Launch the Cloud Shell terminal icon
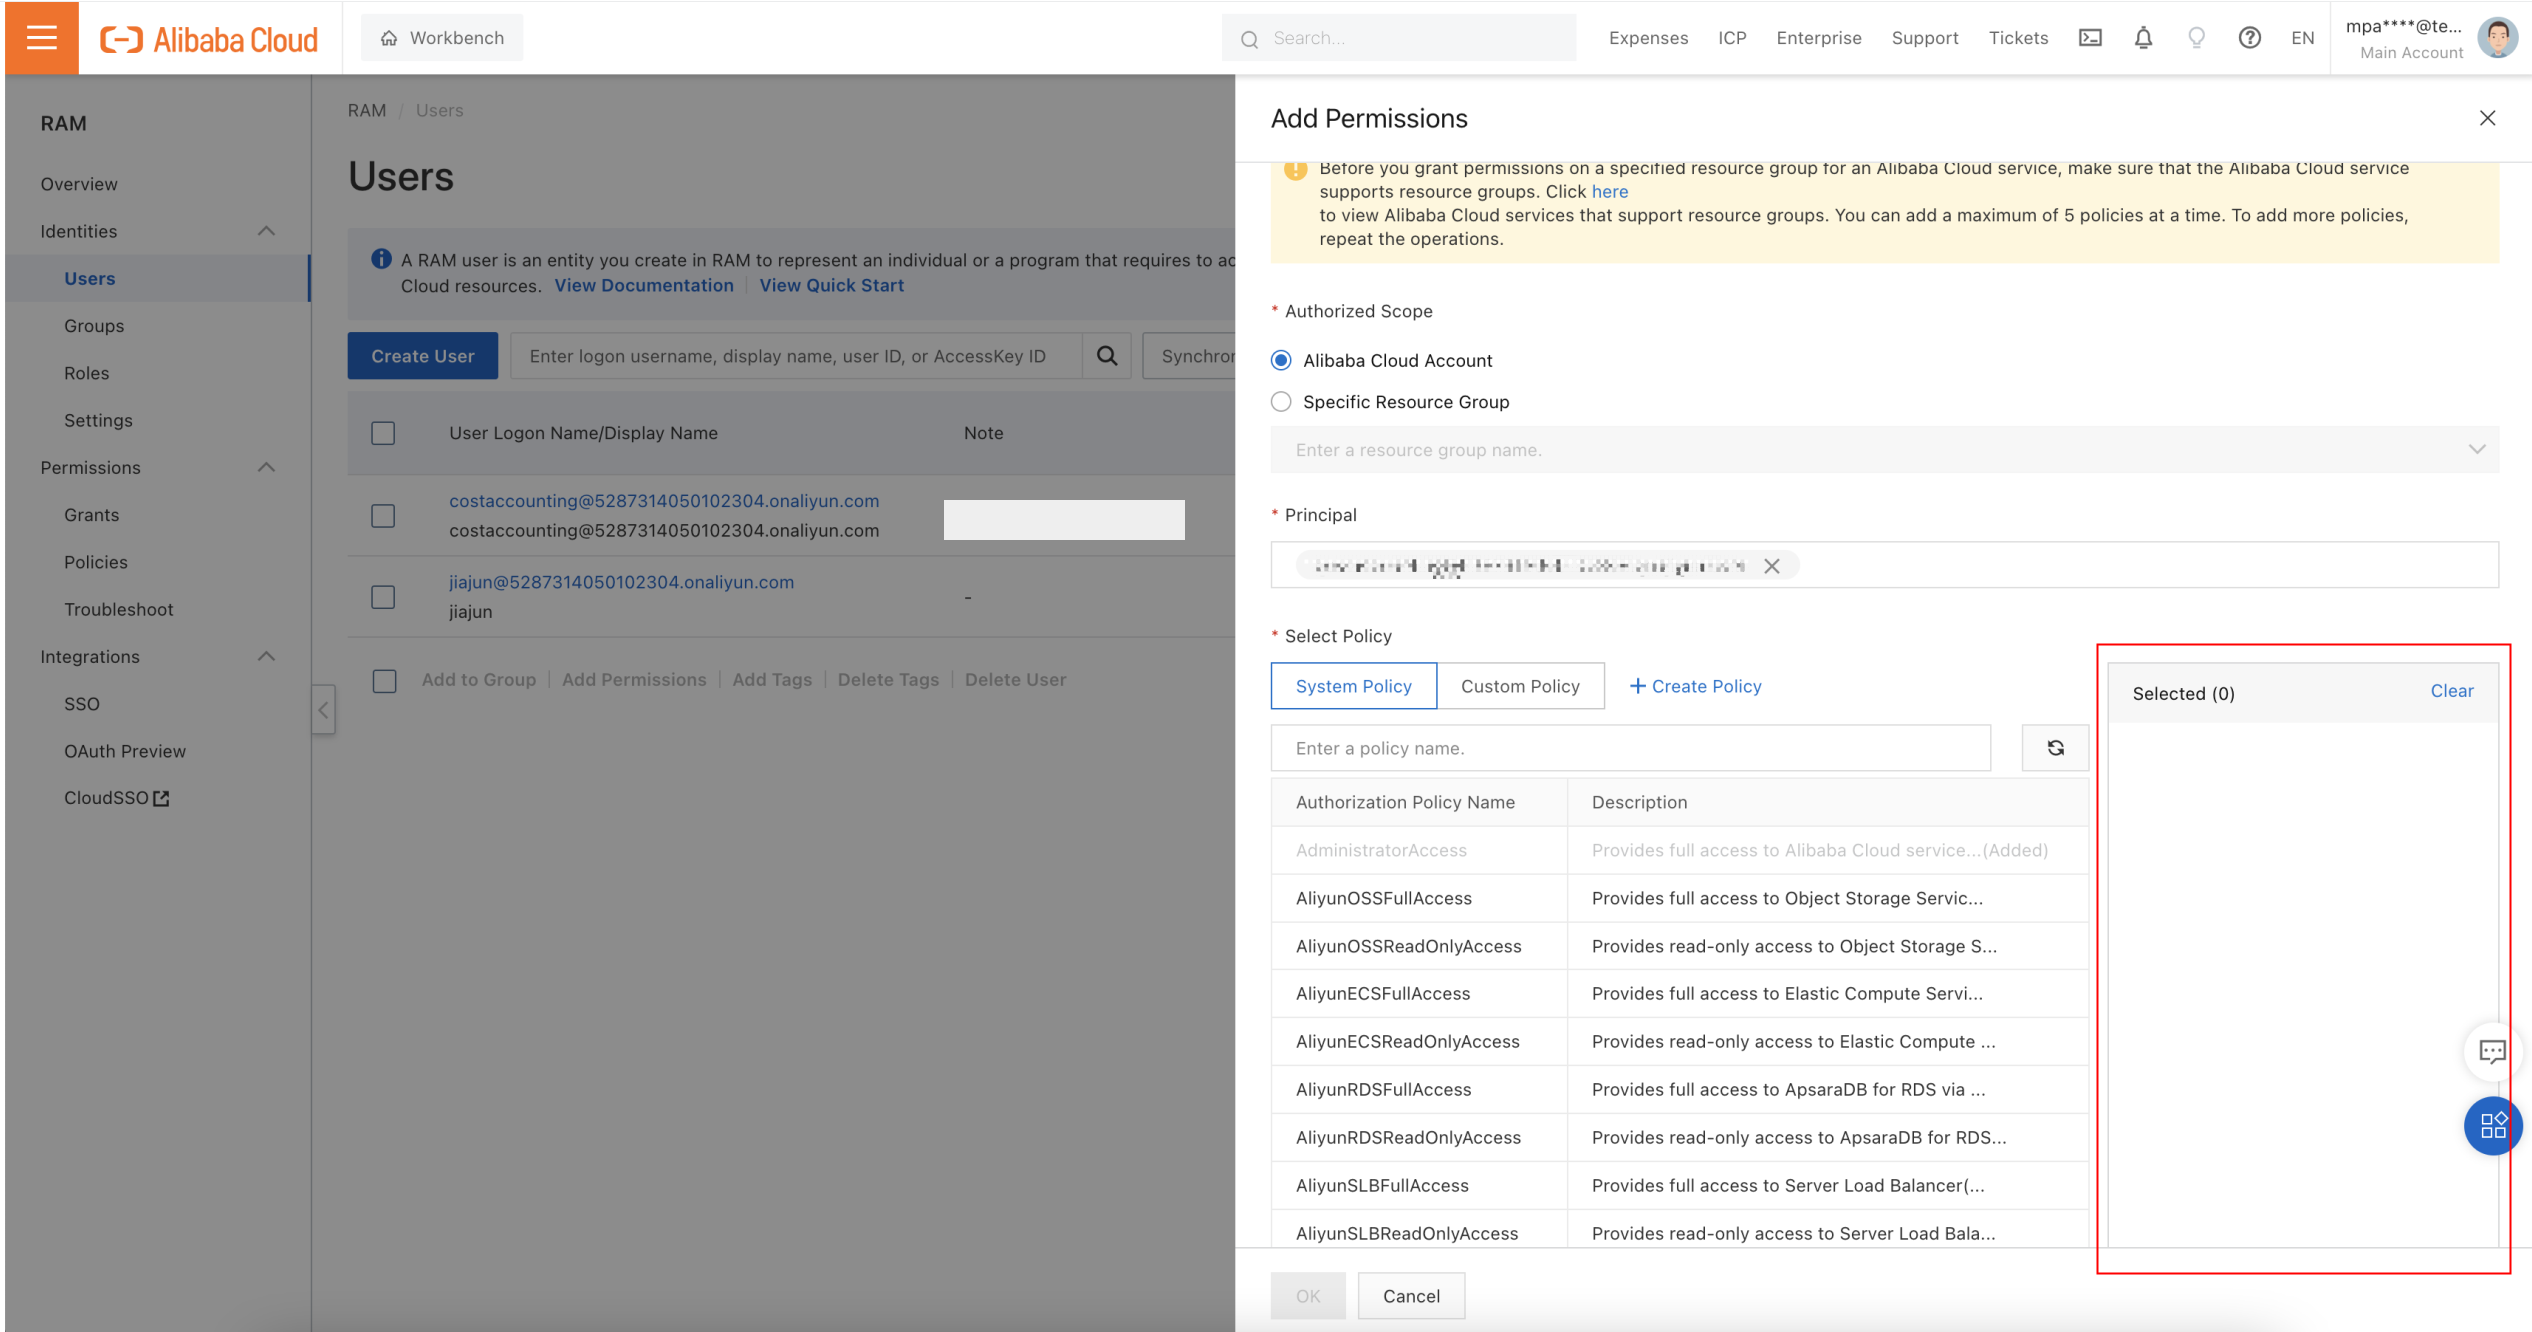Image resolution: width=2532 pixels, height=1332 pixels. pyautogui.click(x=2090, y=38)
